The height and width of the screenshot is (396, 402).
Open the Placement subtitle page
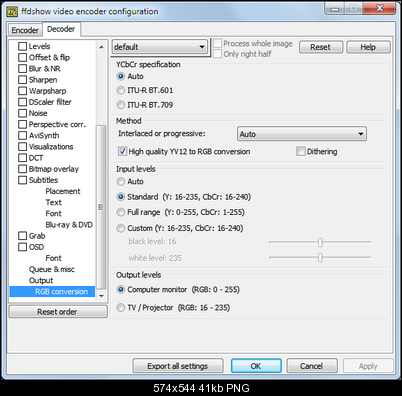[63, 191]
